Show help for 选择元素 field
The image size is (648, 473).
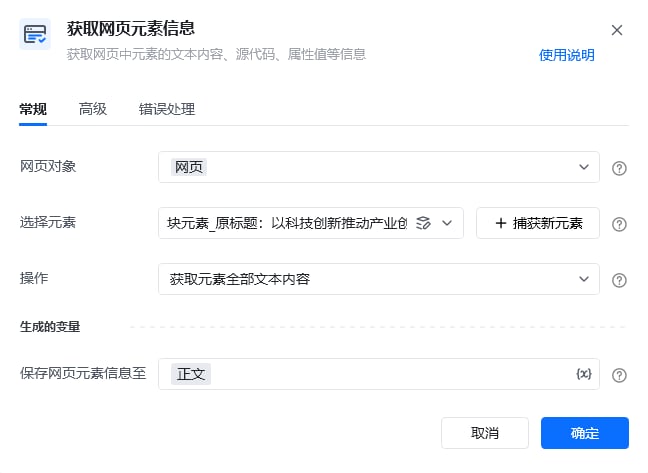(x=619, y=224)
